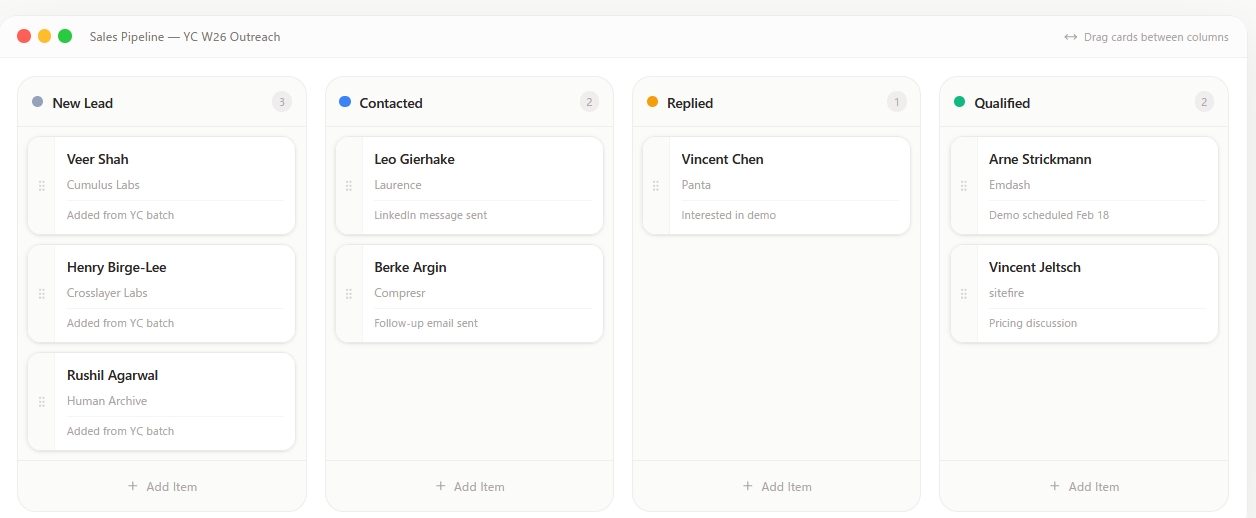Select the Replied column header
Viewport: 1256px width, 518px height.
pos(690,103)
